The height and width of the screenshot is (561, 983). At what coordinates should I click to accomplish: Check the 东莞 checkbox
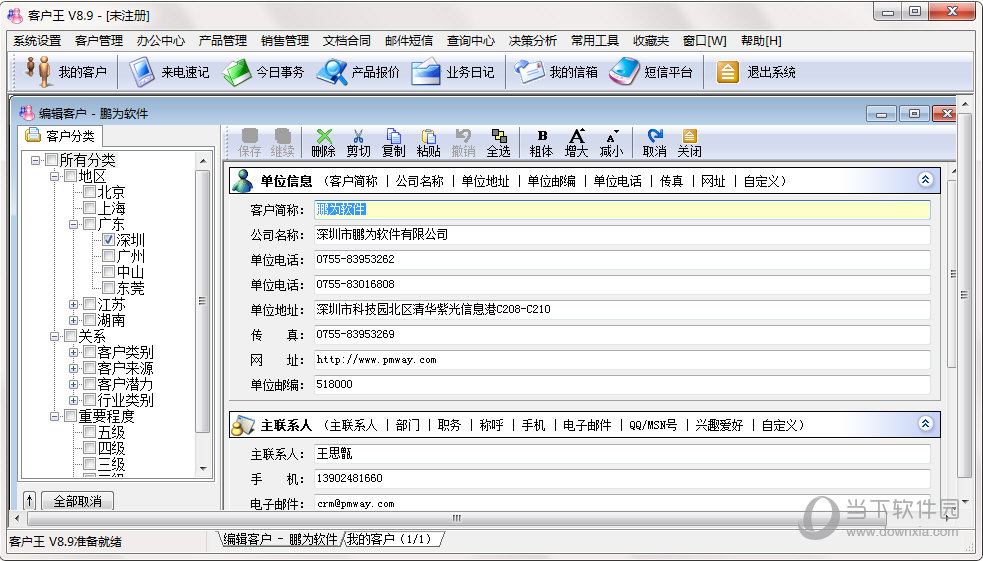click(108, 288)
